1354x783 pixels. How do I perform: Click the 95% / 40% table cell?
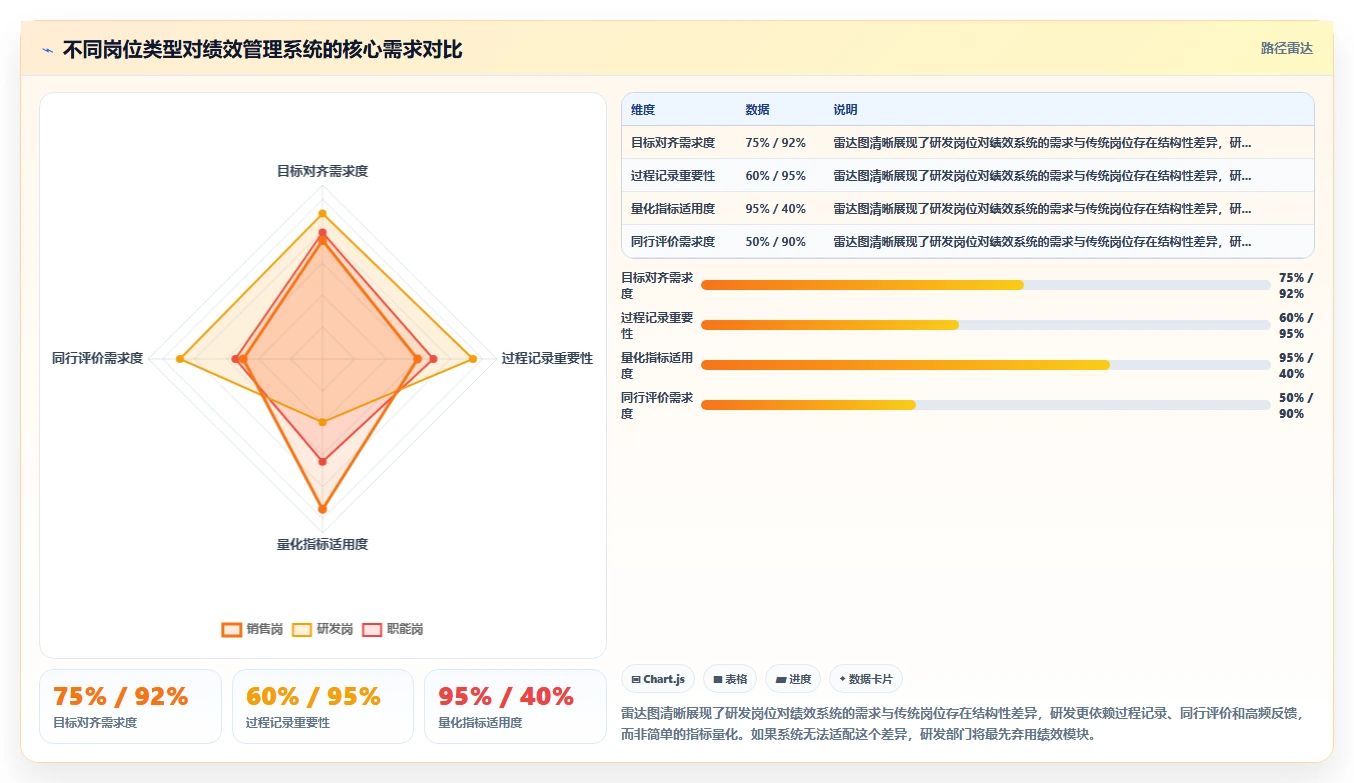tap(775, 209)
